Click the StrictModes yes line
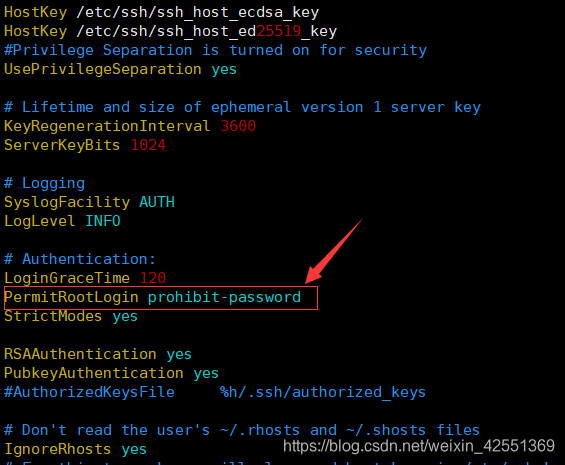The height and width of the screenshot is (465, 565). (71, 316)
